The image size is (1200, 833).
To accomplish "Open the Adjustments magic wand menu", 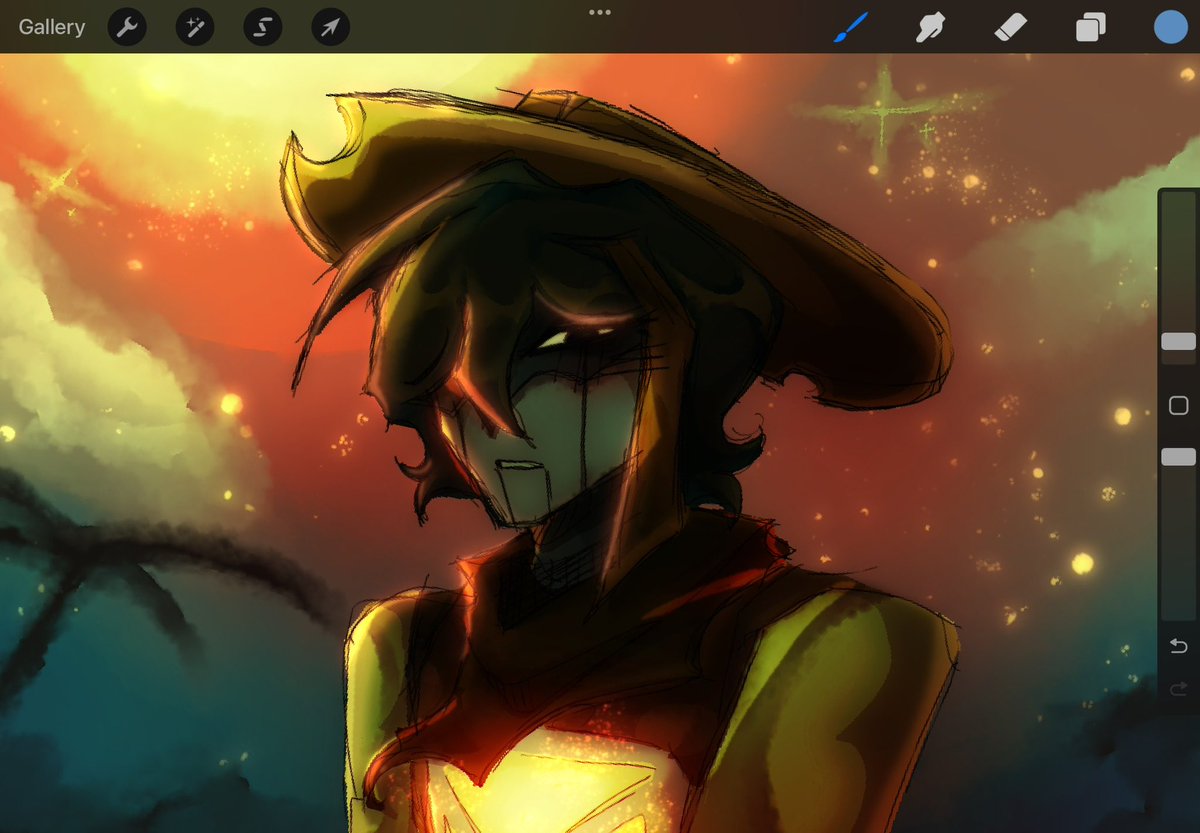I will click(x=195, y=27).
